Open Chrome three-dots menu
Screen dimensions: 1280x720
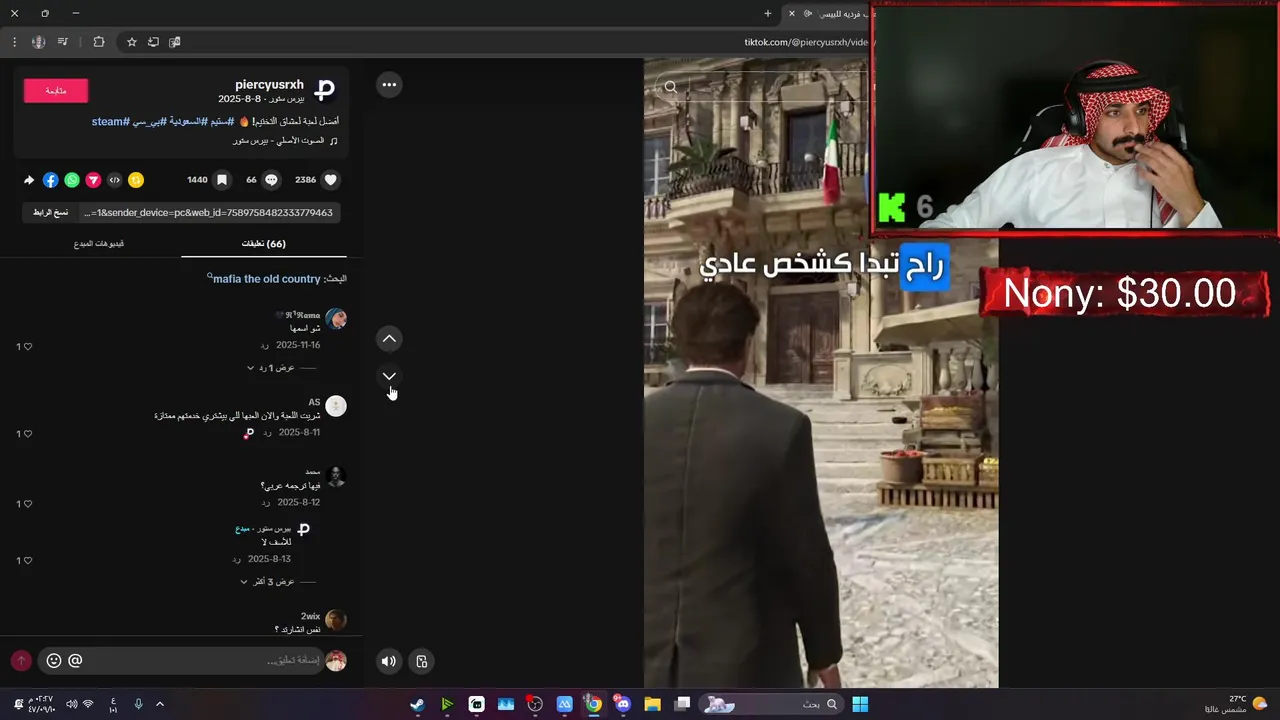[x=14, y=42]
